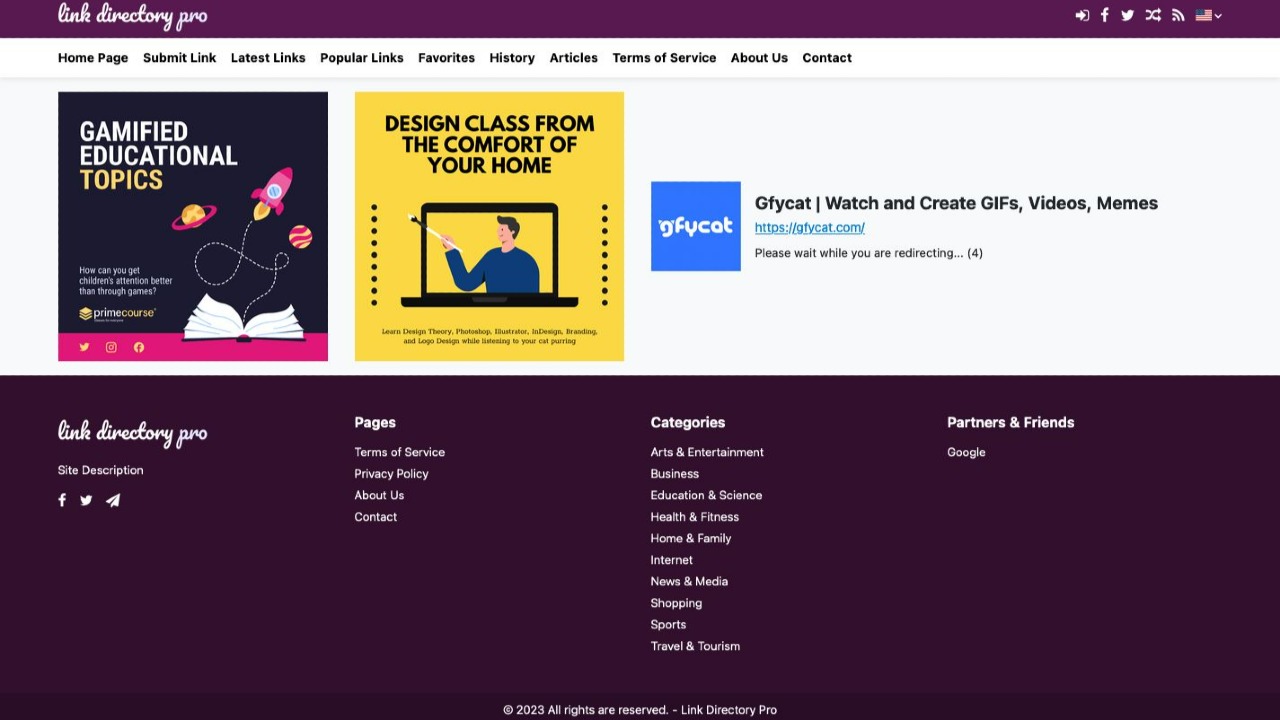The image size is (1280, 720).
Task: Open the Gfycat logo thumbnail
Action: (695, 225)
